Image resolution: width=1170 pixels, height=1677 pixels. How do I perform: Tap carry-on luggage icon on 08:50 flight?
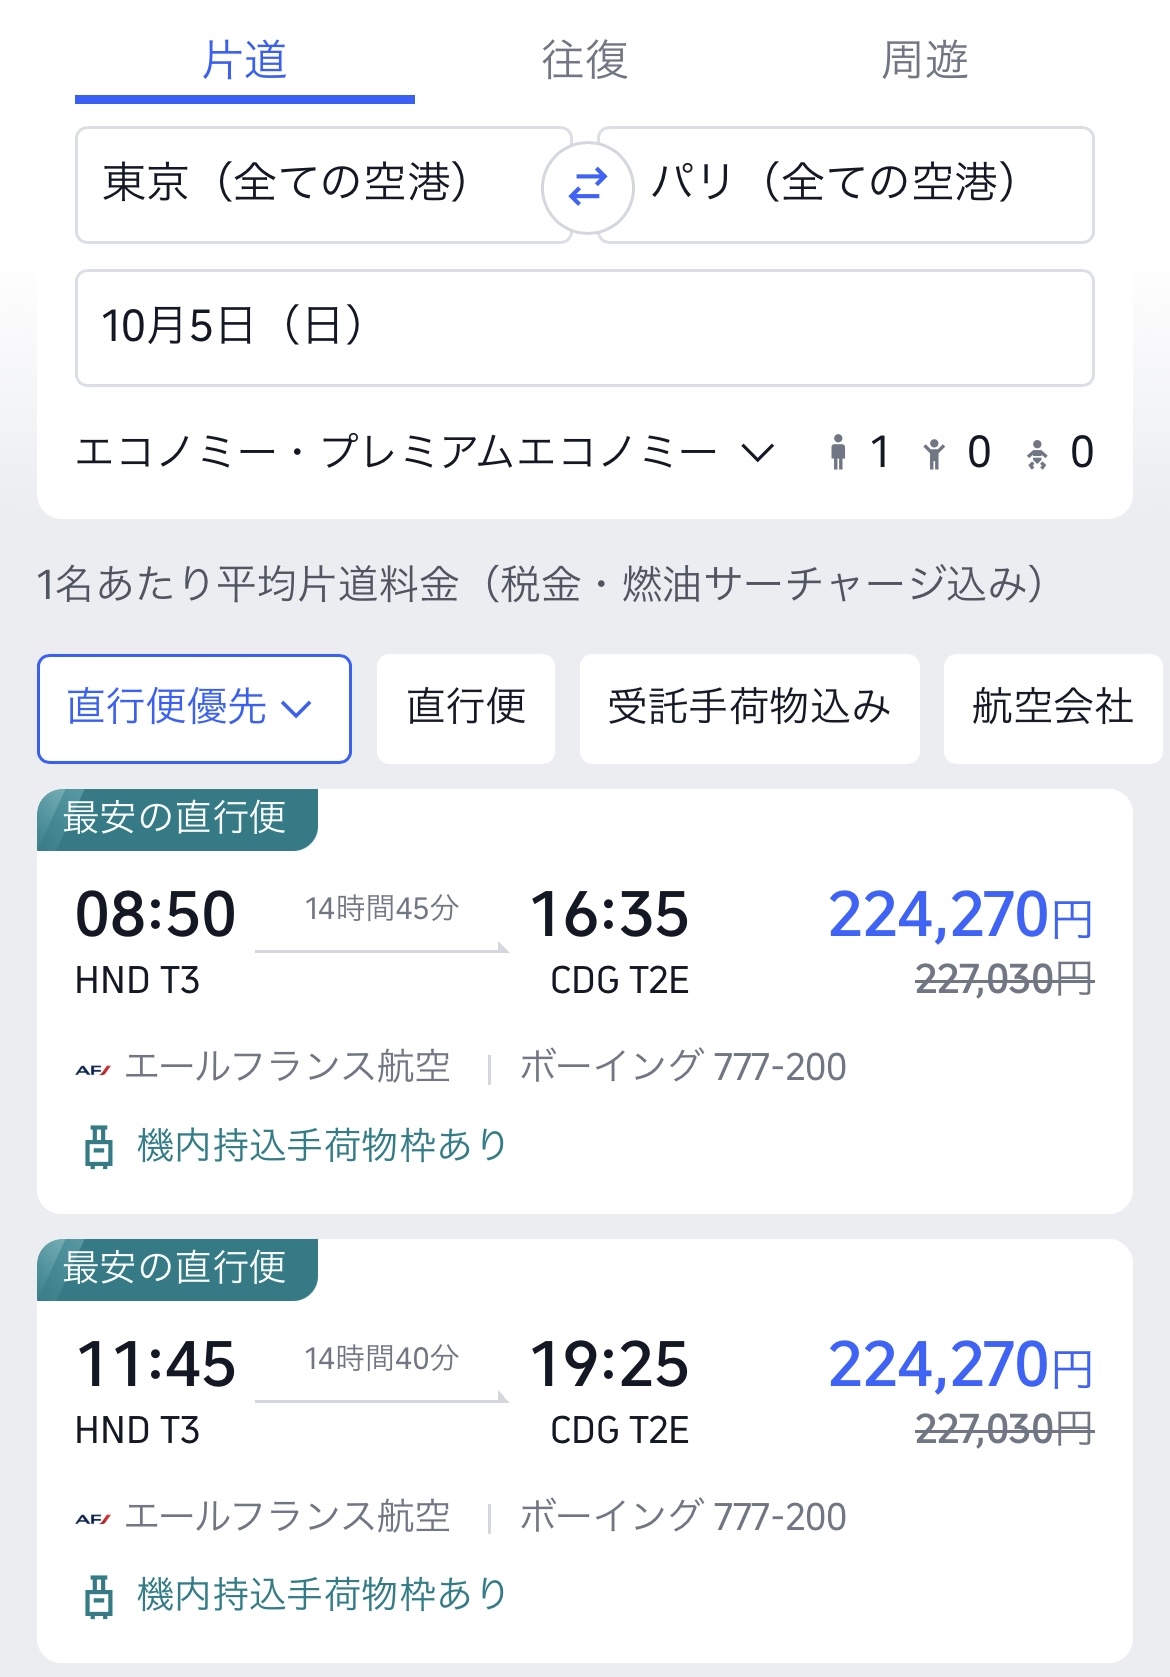pos(98,1146)
